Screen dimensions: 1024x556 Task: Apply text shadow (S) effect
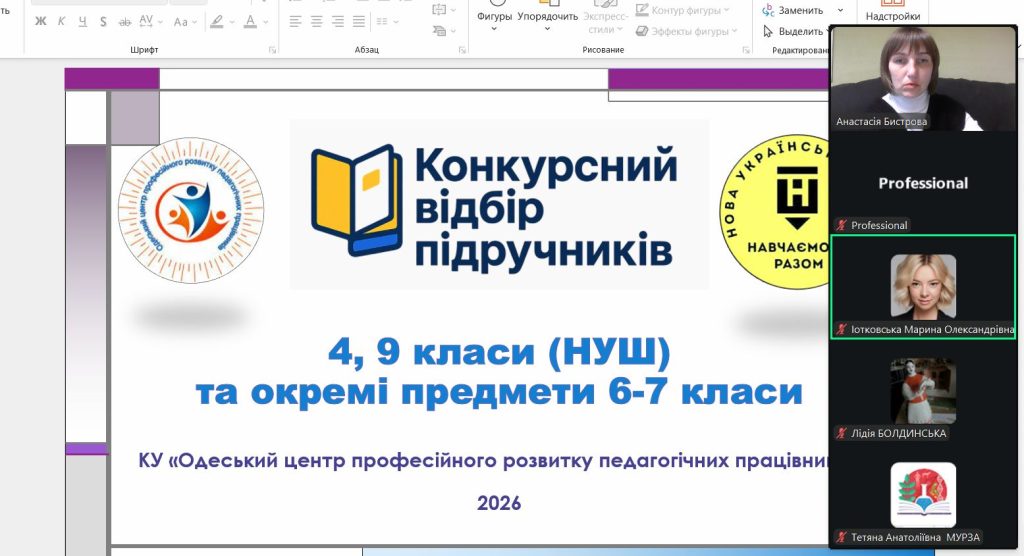(x=103, y=21)
